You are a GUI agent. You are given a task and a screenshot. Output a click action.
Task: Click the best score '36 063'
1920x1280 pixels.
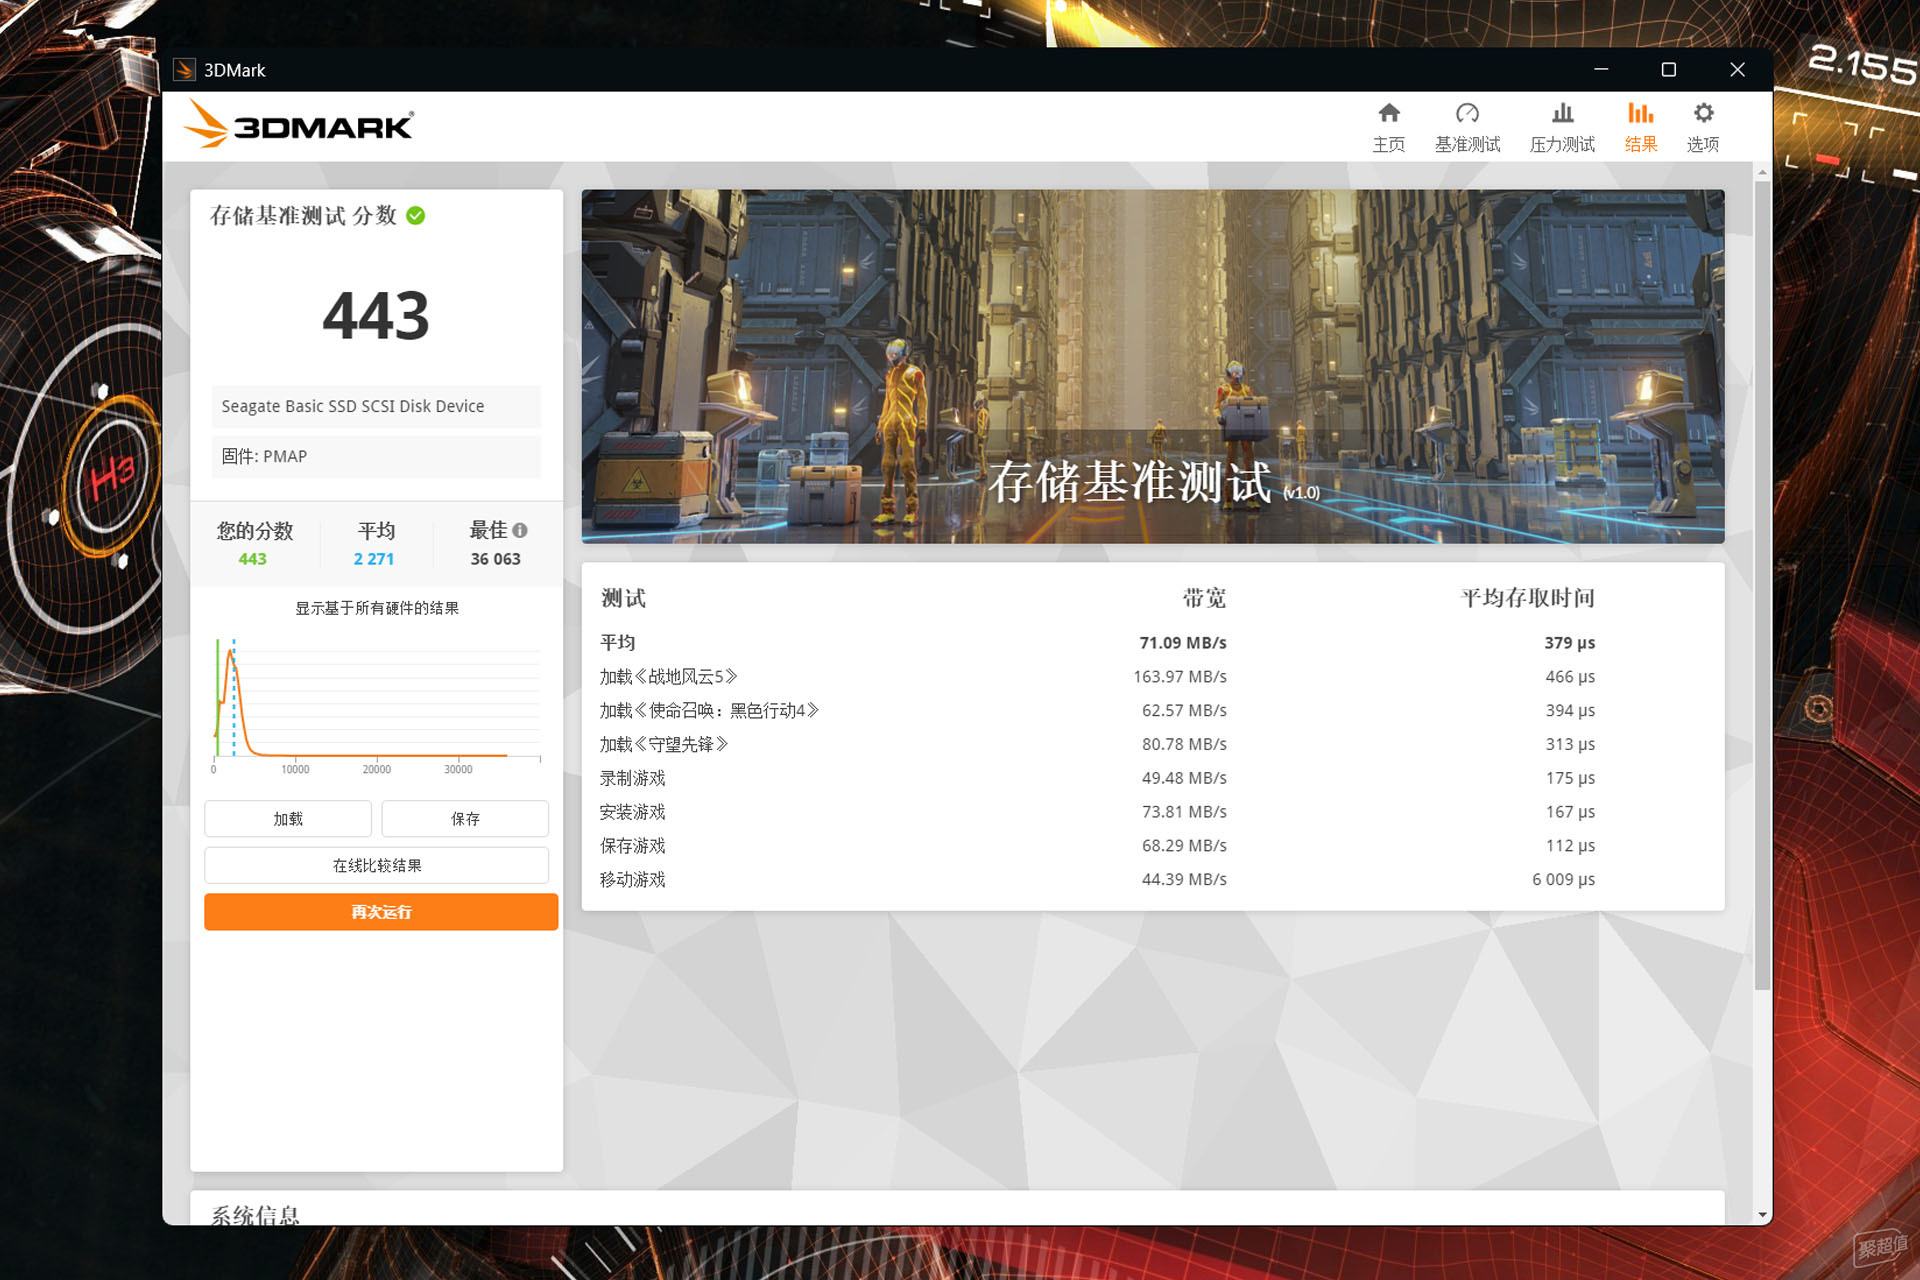coord(496,559)
